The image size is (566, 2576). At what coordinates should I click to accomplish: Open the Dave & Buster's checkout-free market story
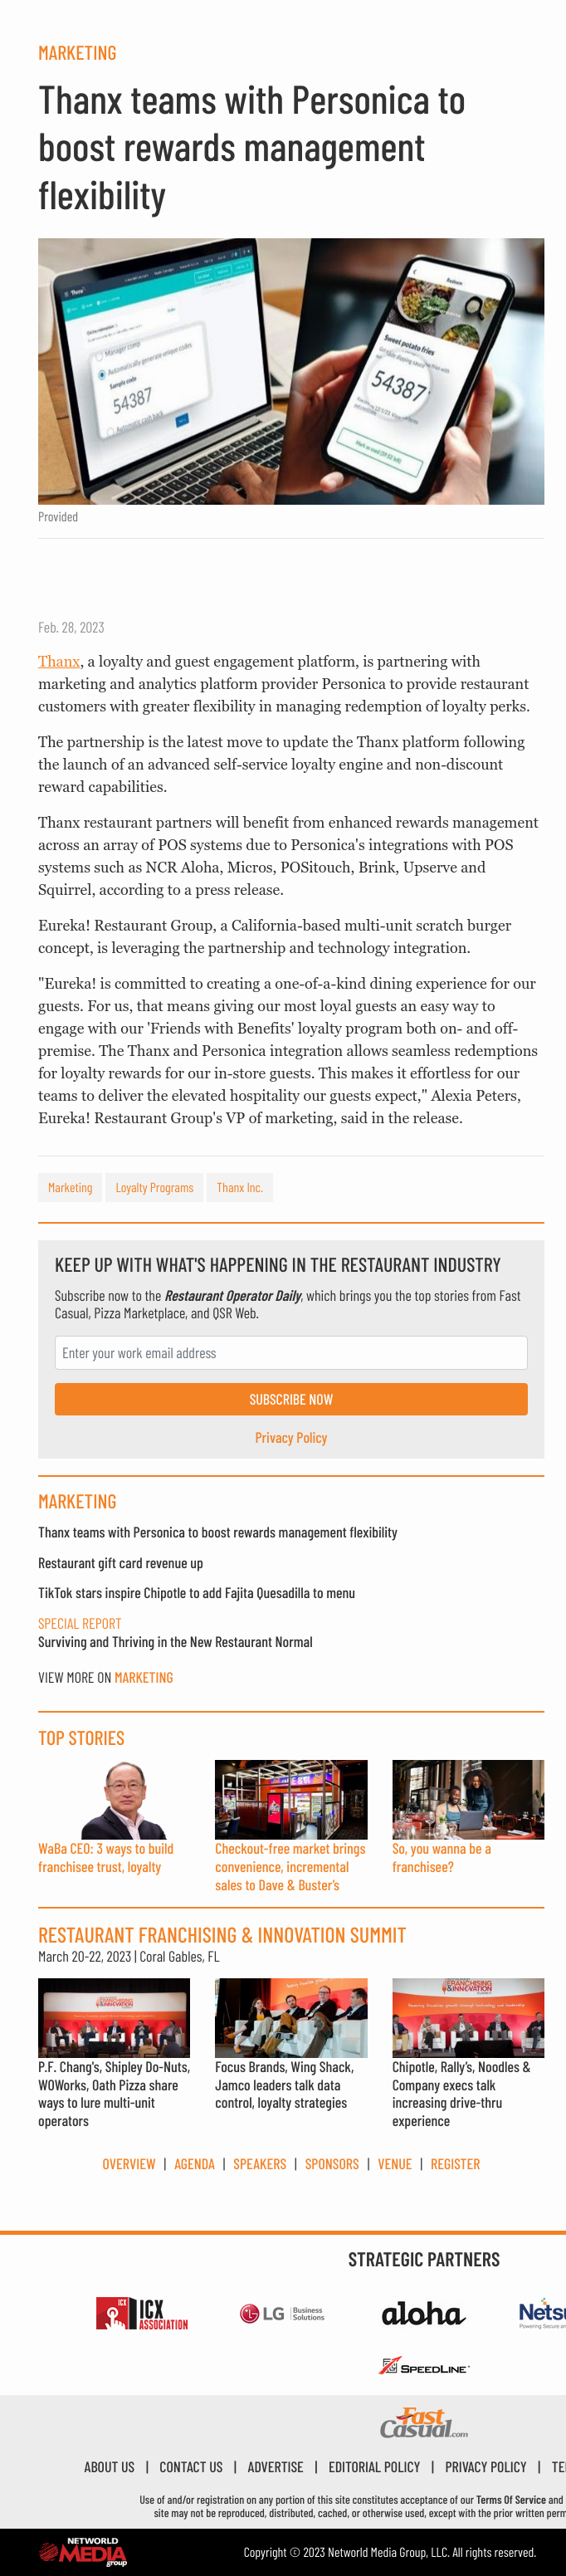click(291, 1866)
